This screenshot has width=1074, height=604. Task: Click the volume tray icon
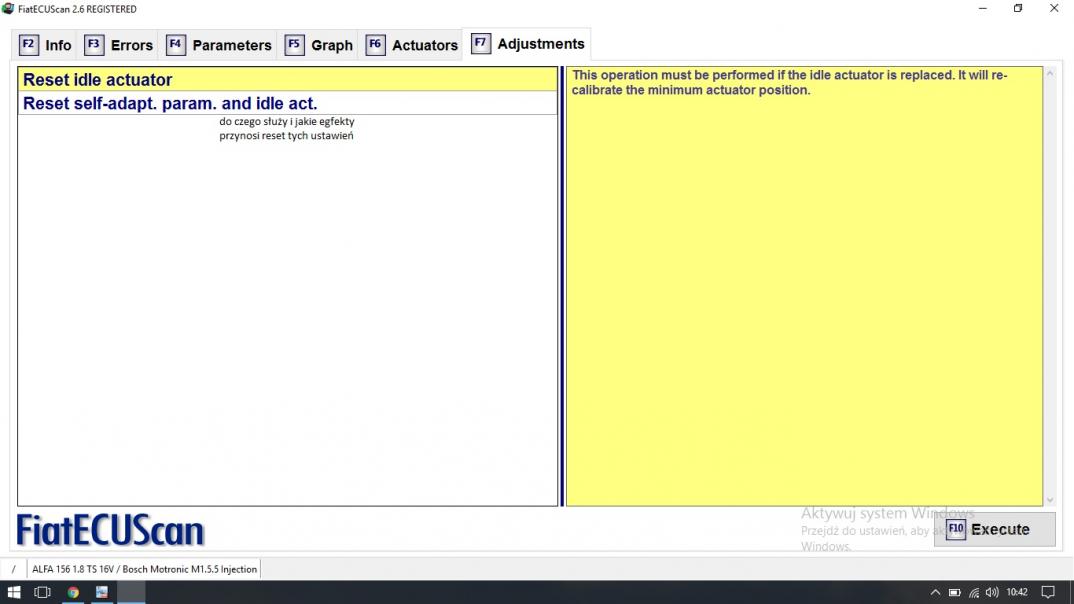click(992, 592)
